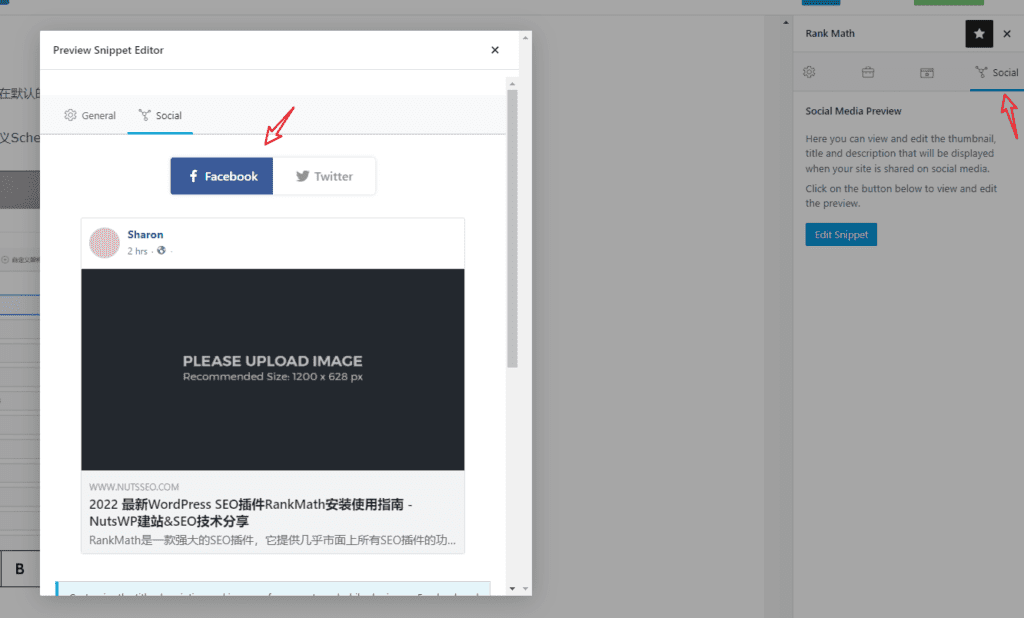Switch to the Facebook preview button
The width and height of the screenshot is (1024, 618).
click(222, 176)
